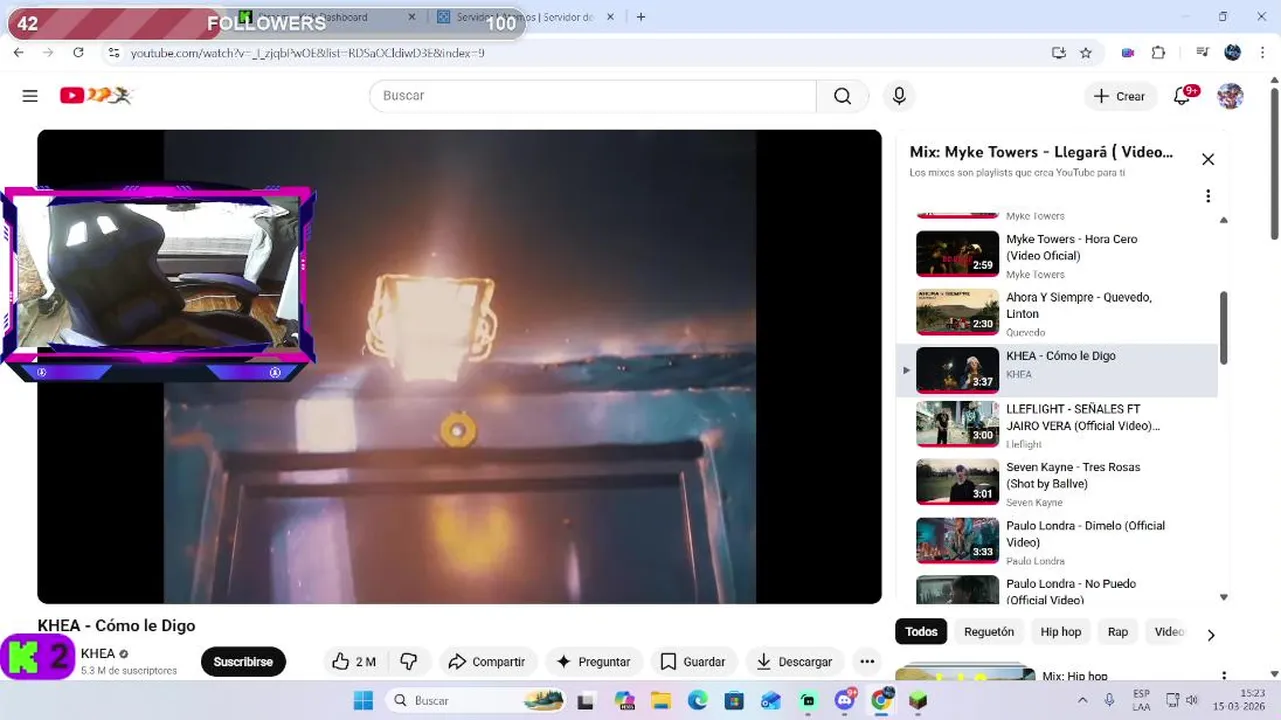Screen dimensions: 1281x720
Task: Open options for the Mix: Hip hop card
Action: [x=1223, y=677]
